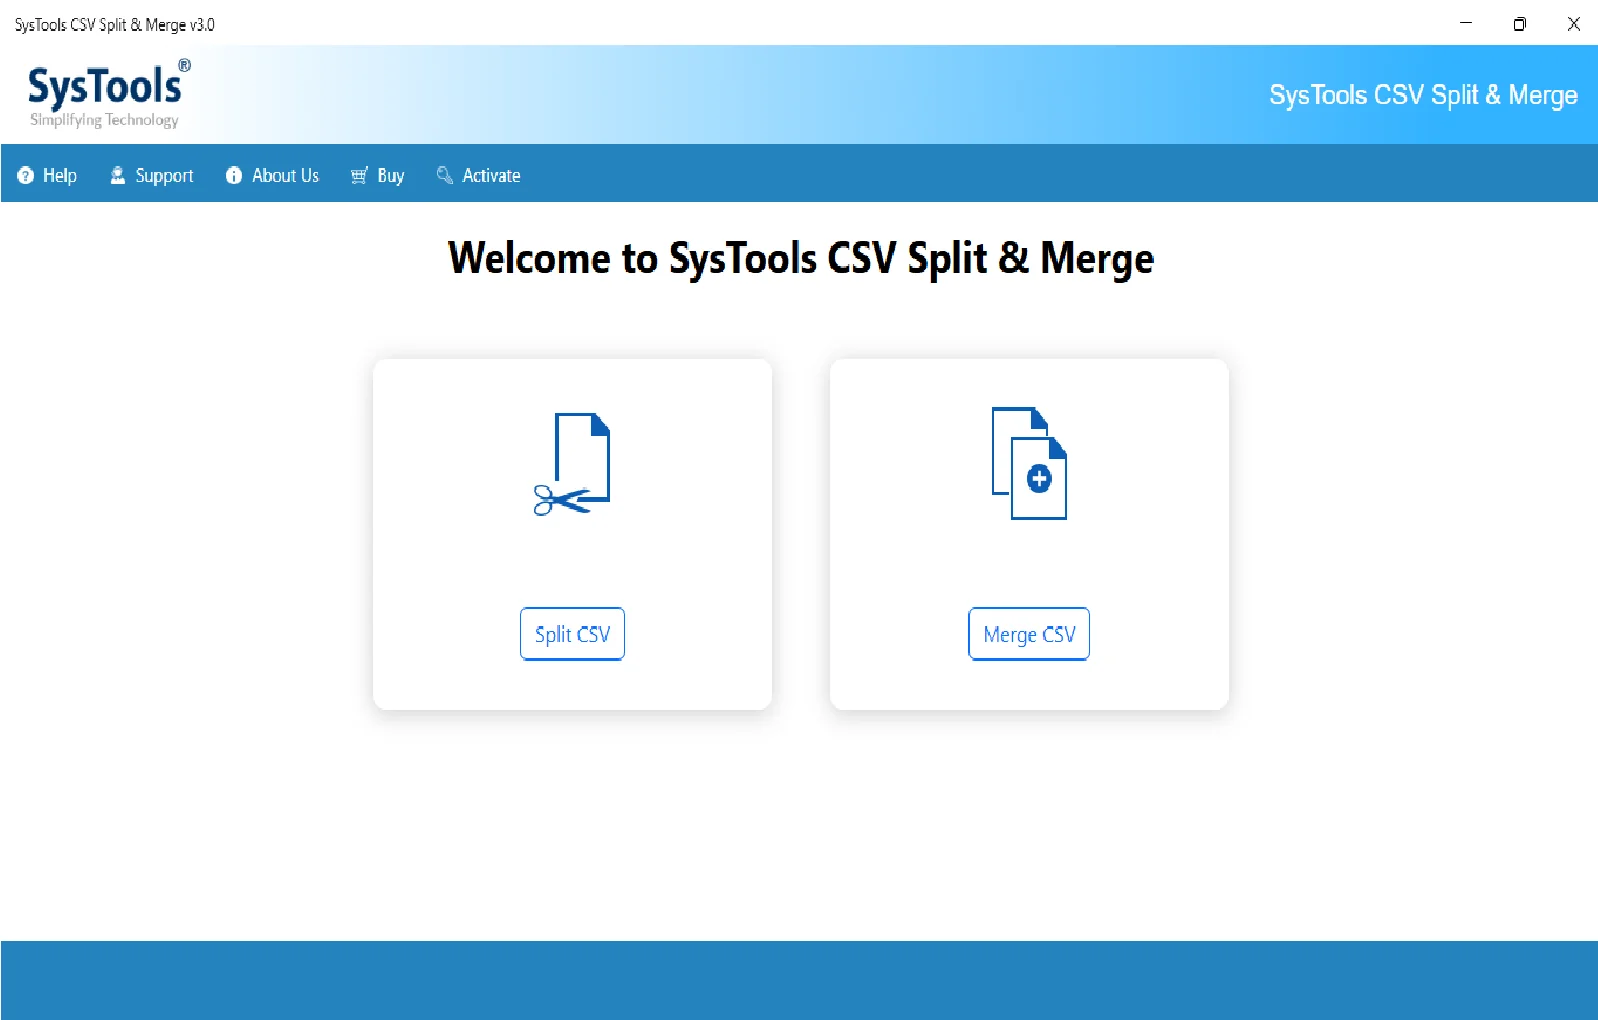Click the Activate key icon
This screenshot has width=1598, height=1020.
pyautogui.click(x=445, y=176)
